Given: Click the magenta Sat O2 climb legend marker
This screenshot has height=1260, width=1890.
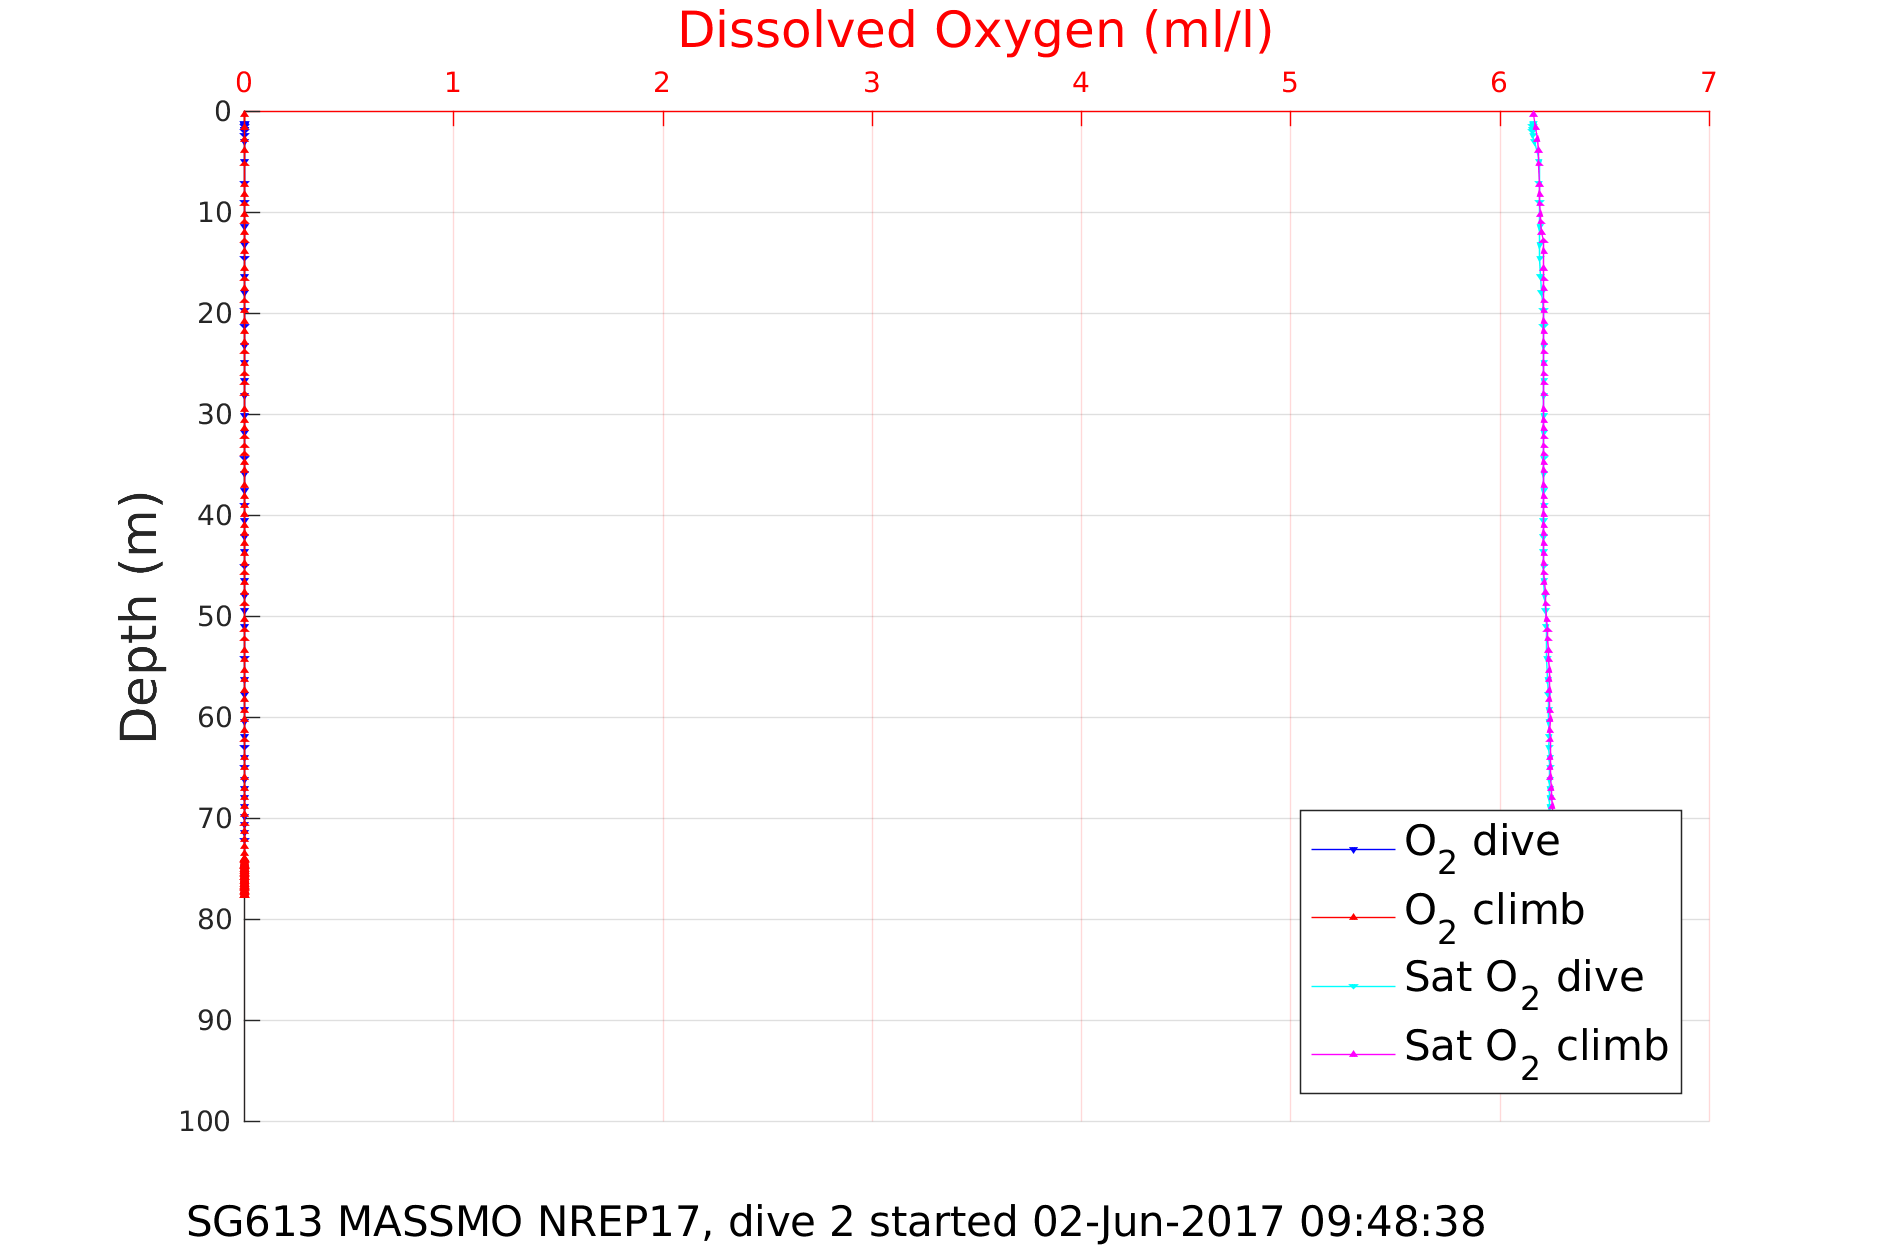Looking at the screenshot, I should click(1353, 1054).
